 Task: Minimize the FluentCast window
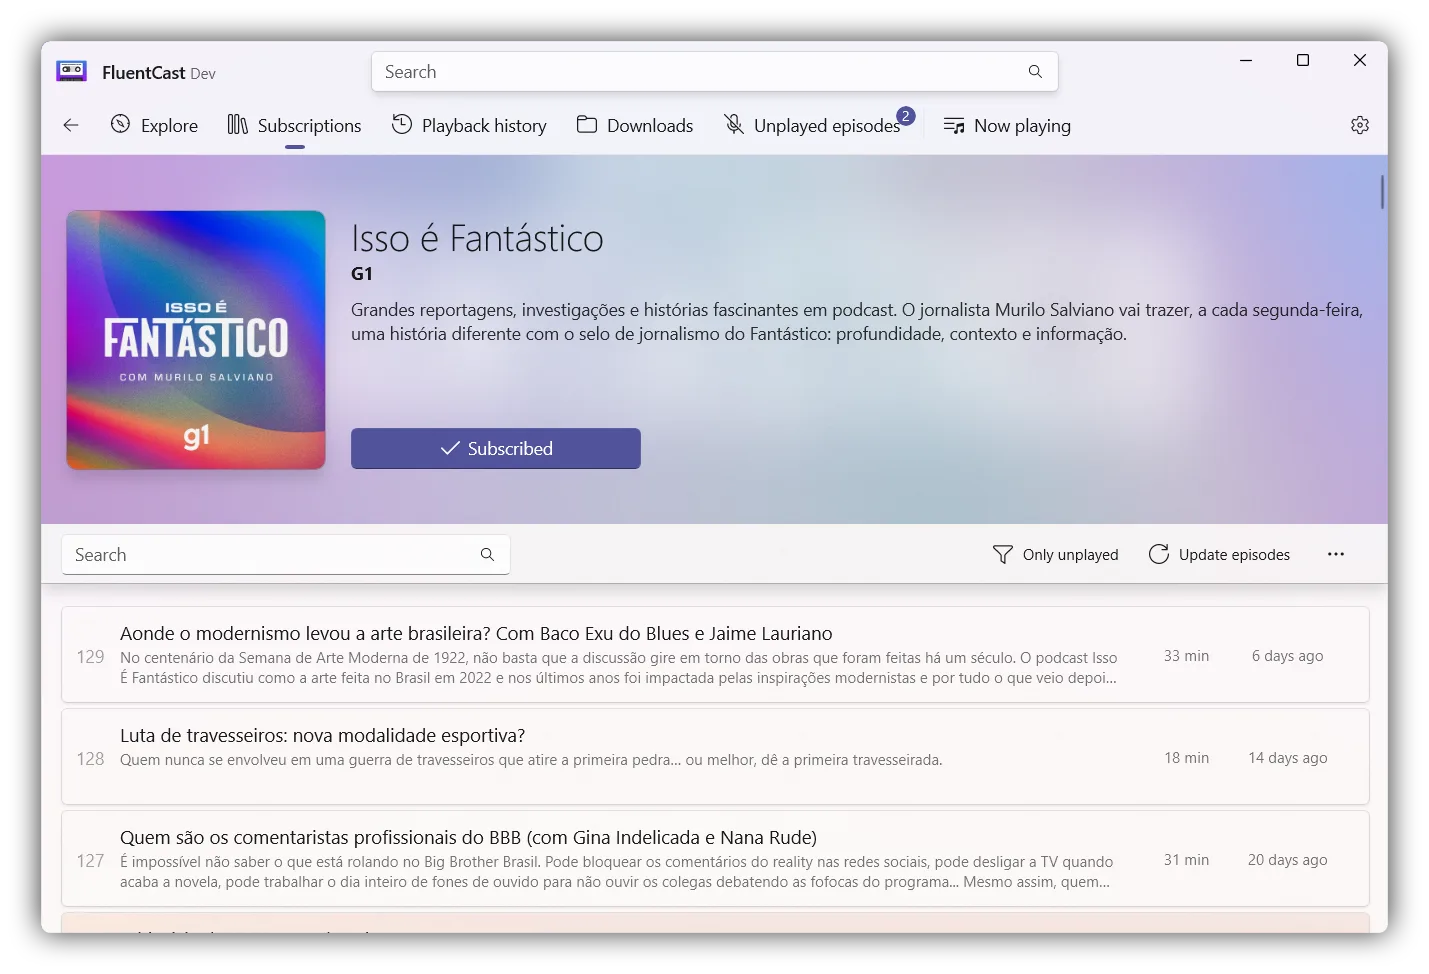pyautogui.click(x=1246, y=60)
